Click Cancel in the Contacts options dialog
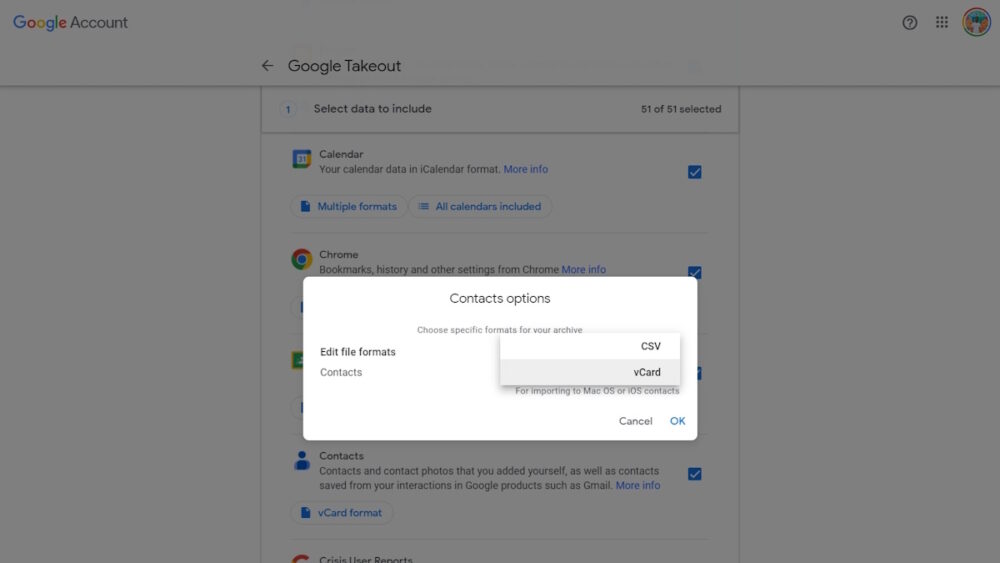Screen dimensions: 1000x563 click(x=635, y=421)
